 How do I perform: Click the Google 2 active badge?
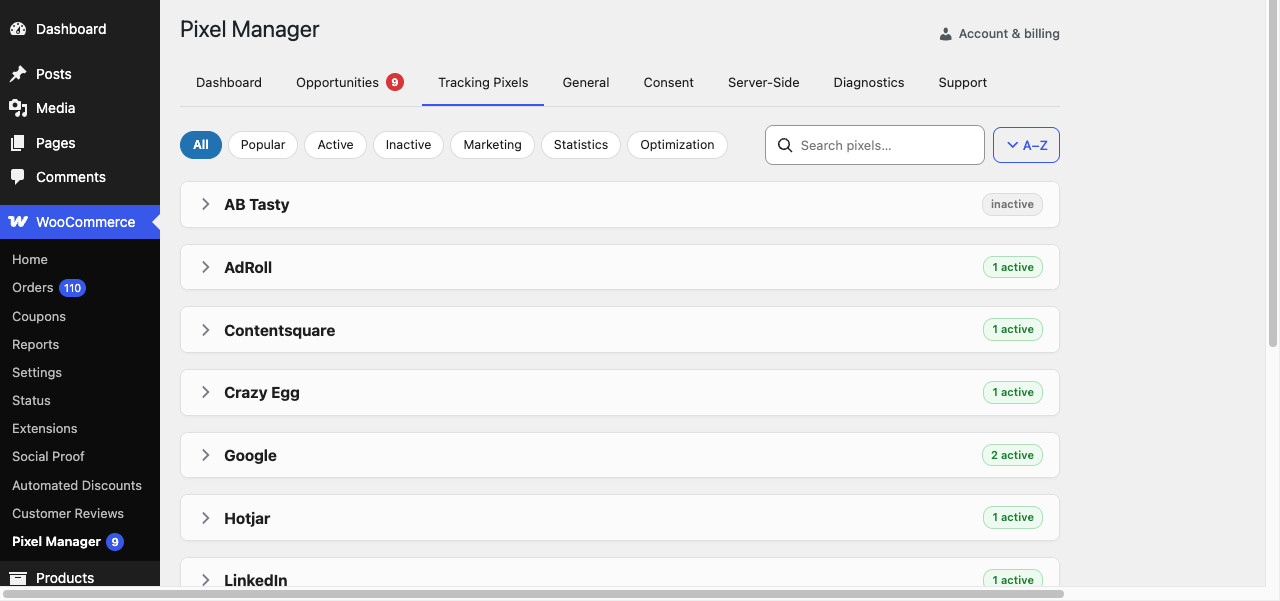point(1012,455)
